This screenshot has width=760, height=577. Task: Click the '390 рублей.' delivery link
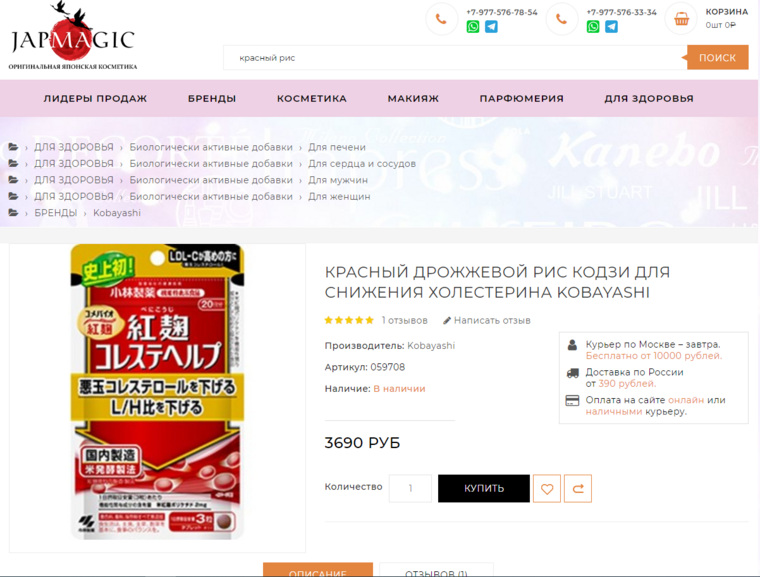pos(627,384)
